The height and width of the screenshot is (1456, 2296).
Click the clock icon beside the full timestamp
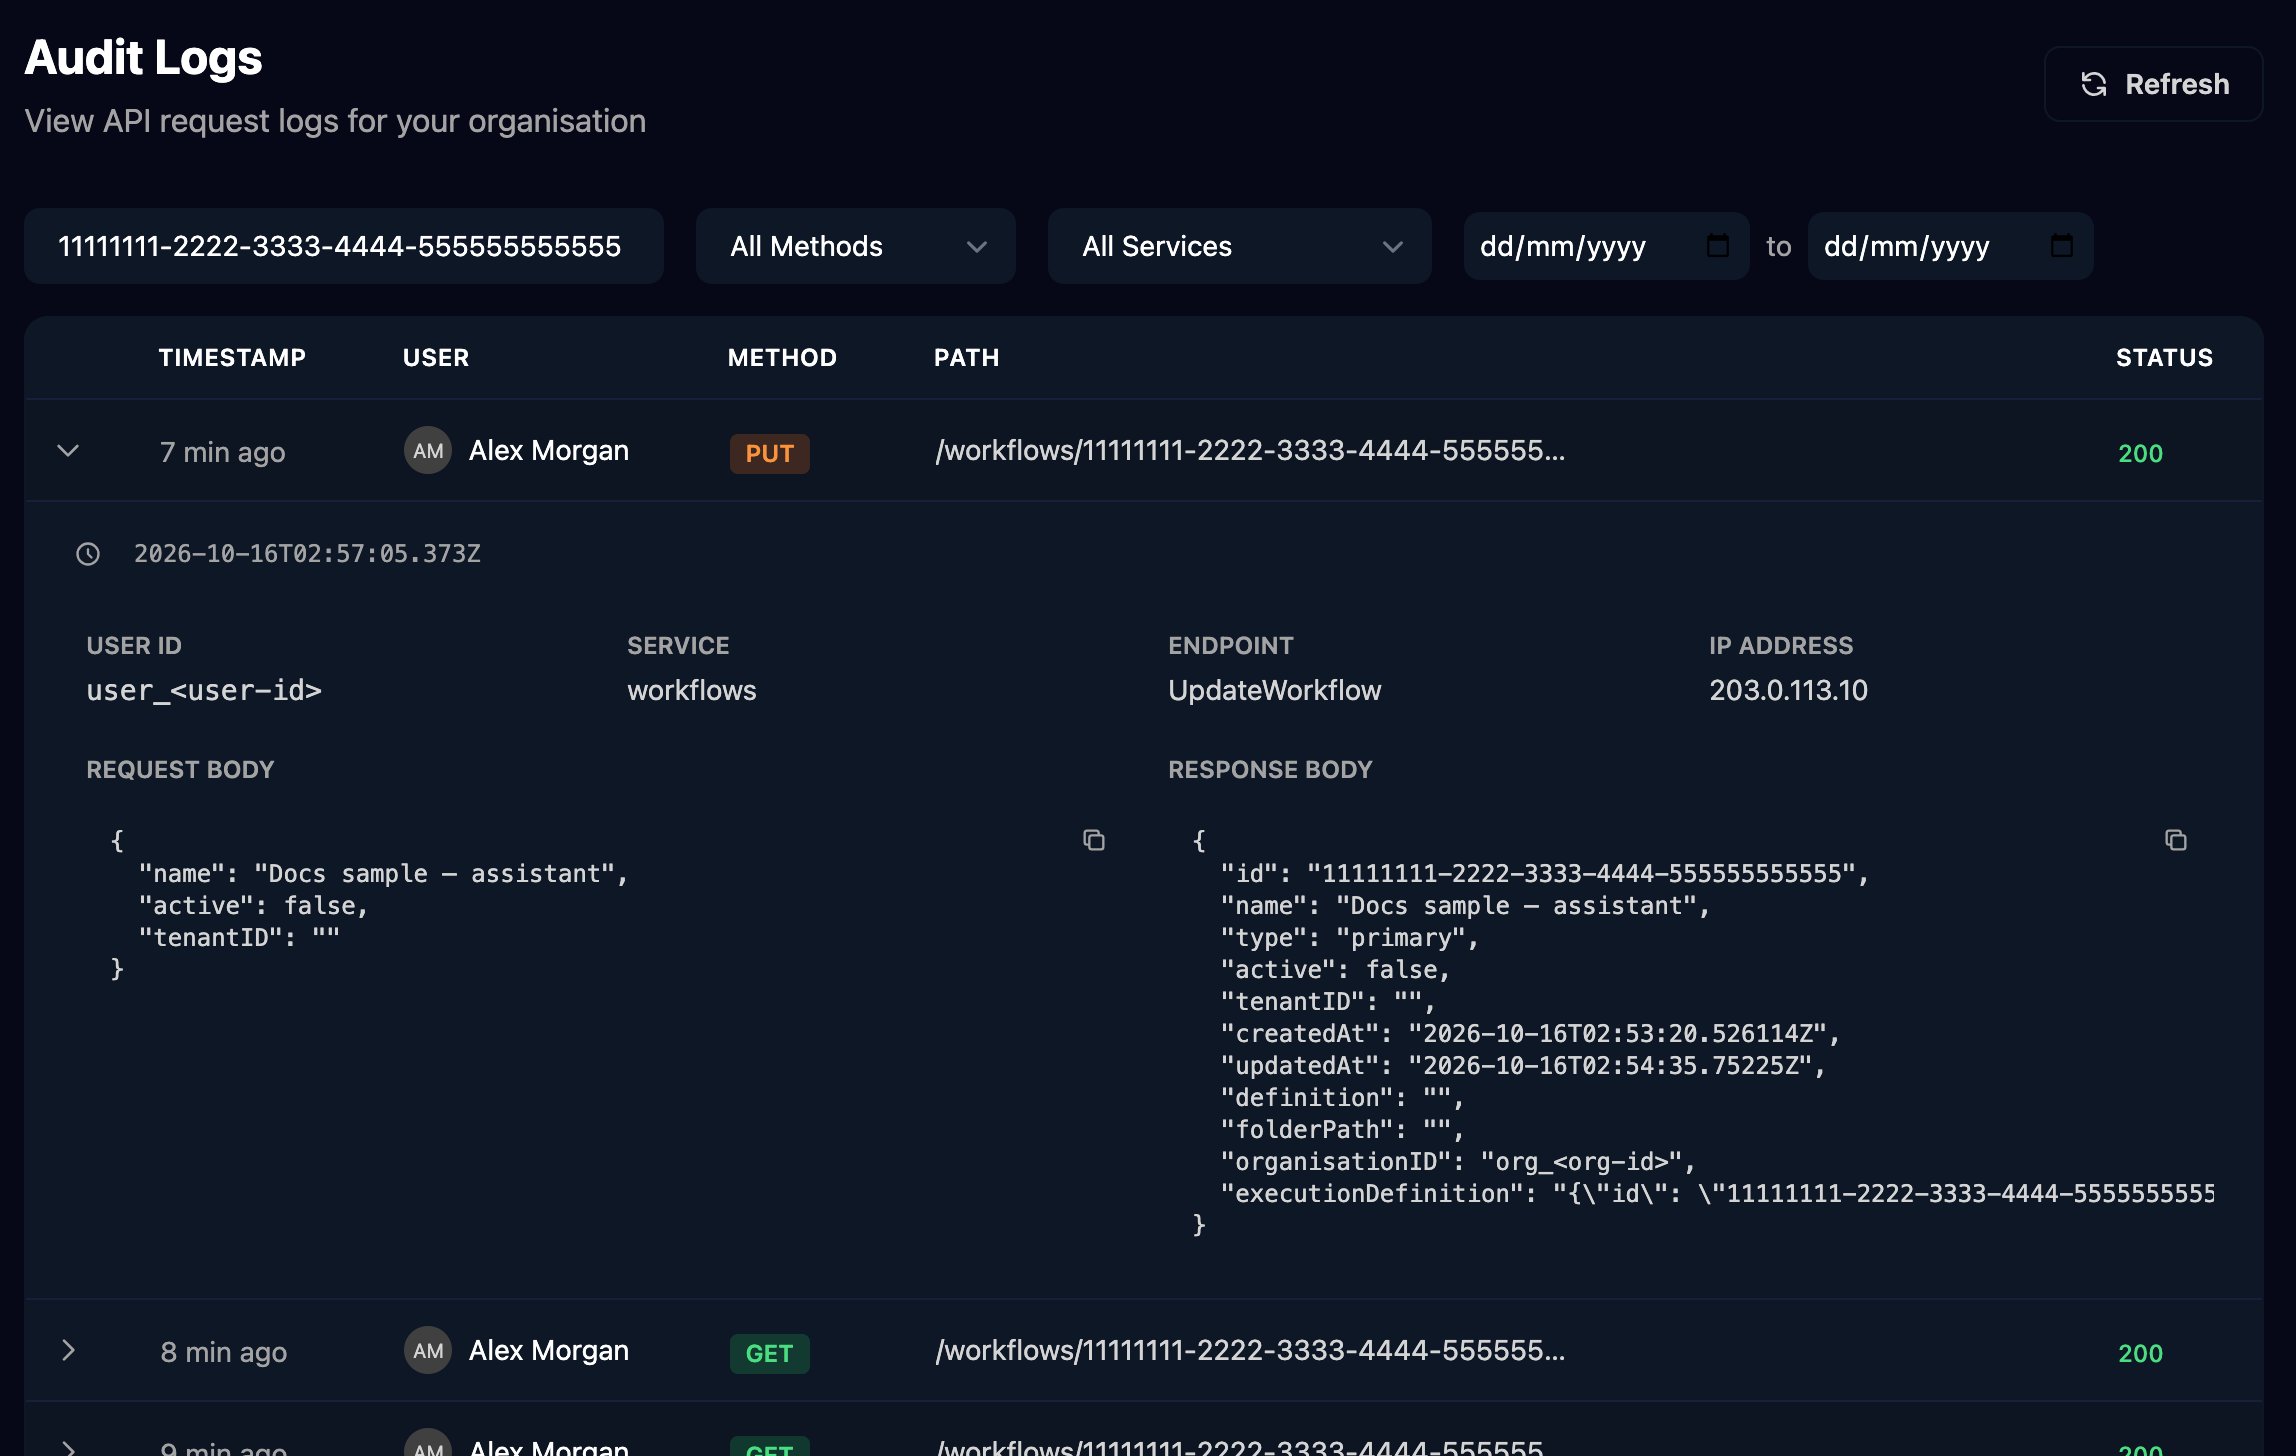coord(88,554)
